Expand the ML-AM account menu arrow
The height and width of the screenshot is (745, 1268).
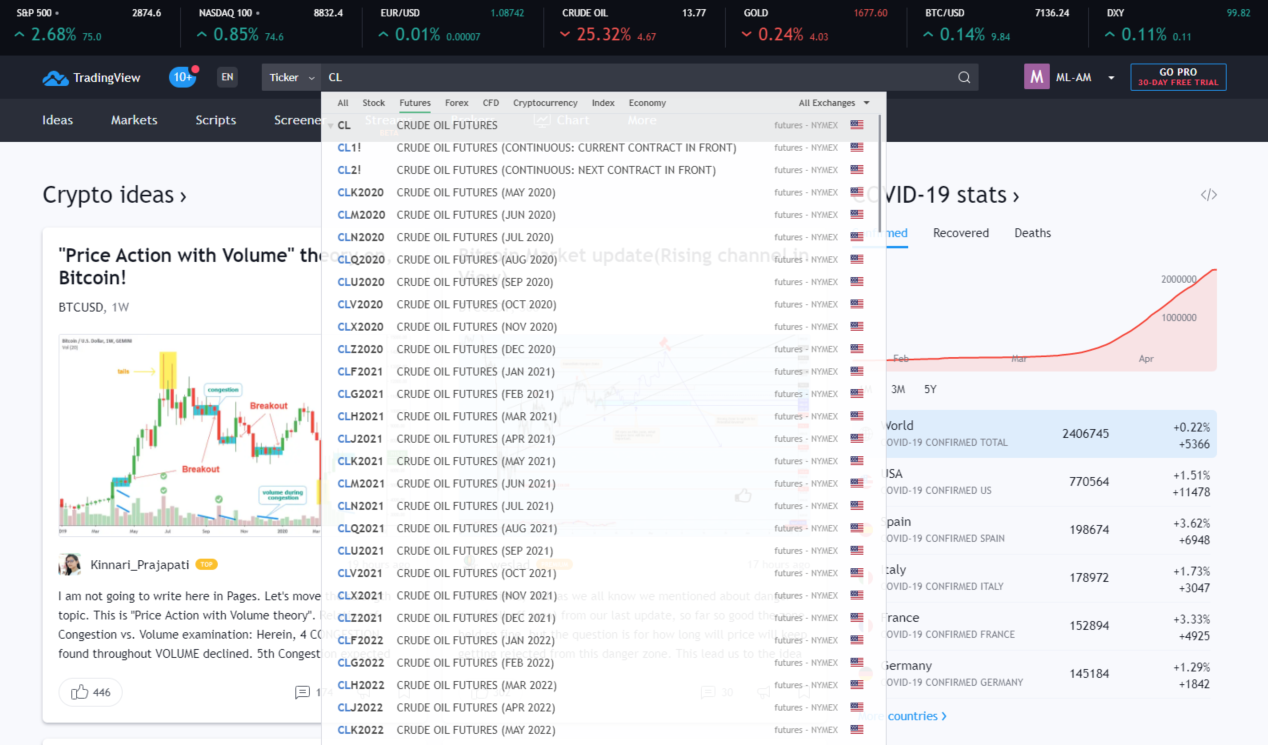tap(1111, 78)
